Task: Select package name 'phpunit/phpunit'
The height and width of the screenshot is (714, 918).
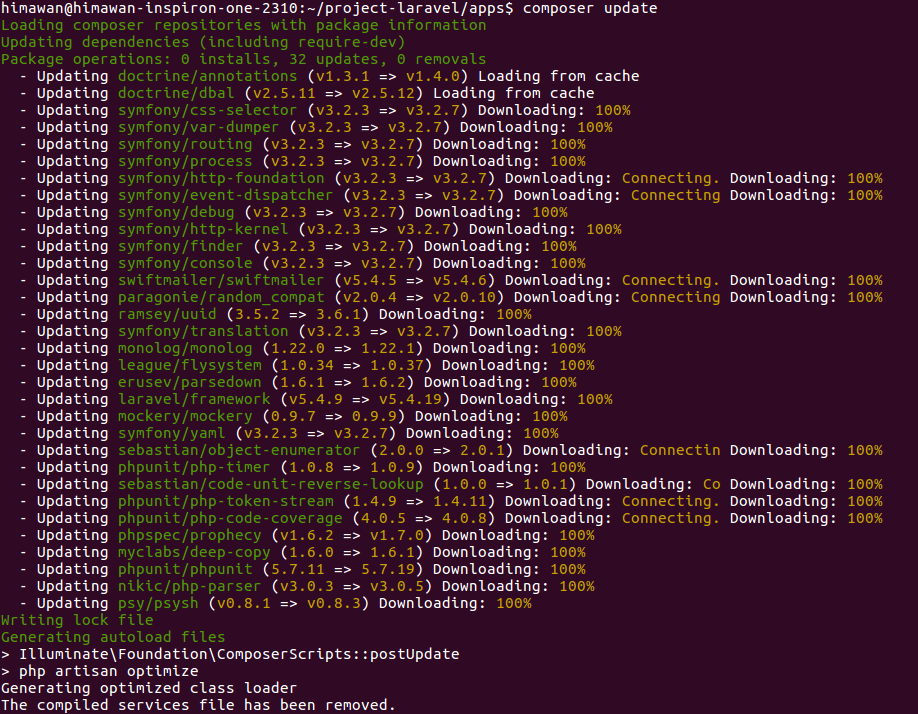Action: click(x=185, y=569)
